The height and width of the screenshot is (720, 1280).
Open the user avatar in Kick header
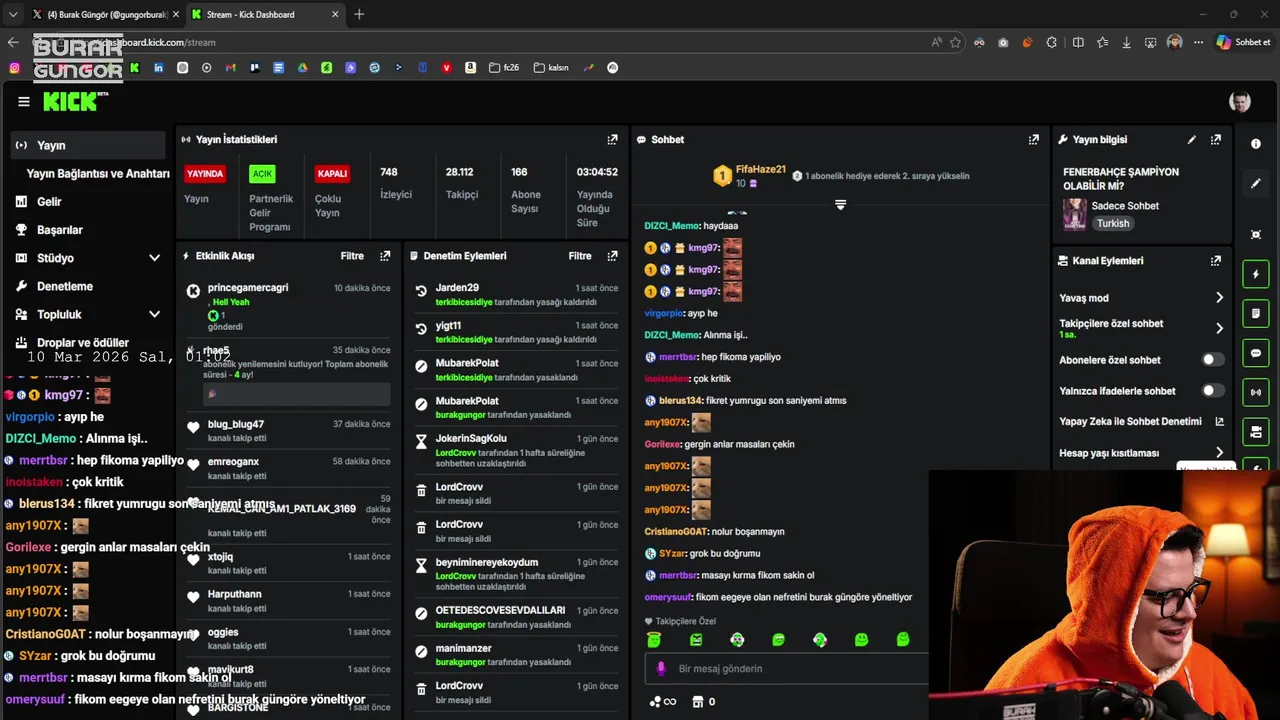coord(1239,102)
